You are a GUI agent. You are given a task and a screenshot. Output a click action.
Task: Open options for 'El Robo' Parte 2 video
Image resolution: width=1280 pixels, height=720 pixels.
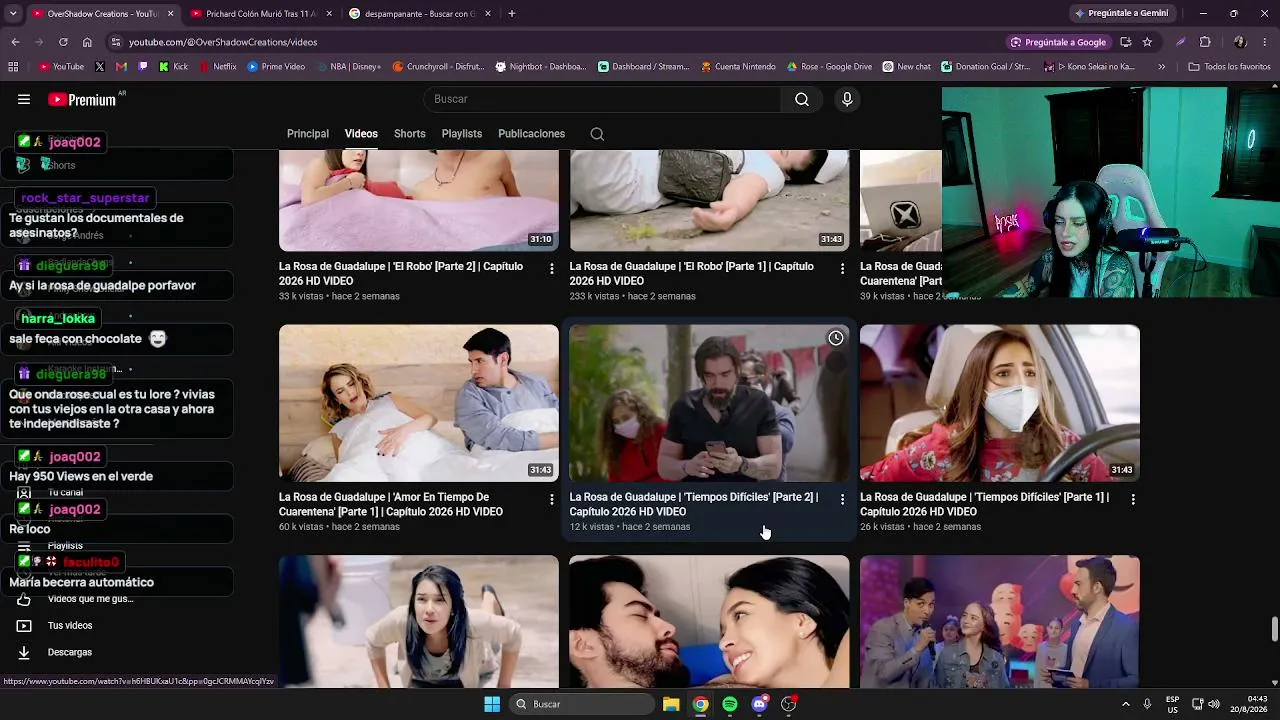click(552, 268)
